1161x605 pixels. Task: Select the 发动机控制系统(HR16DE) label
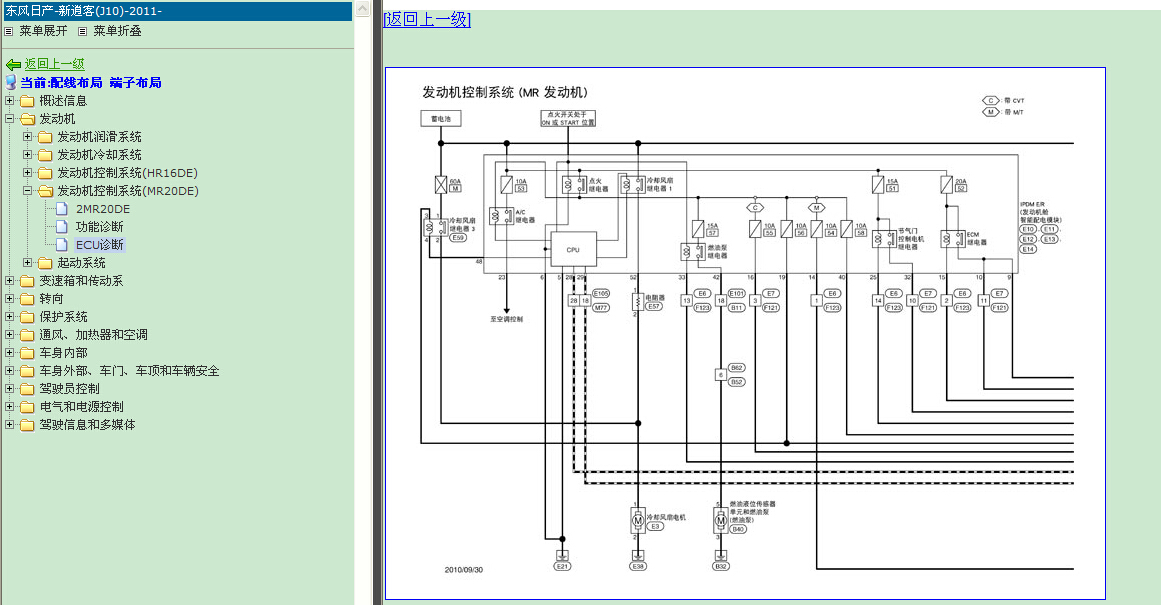click(127, 173)
